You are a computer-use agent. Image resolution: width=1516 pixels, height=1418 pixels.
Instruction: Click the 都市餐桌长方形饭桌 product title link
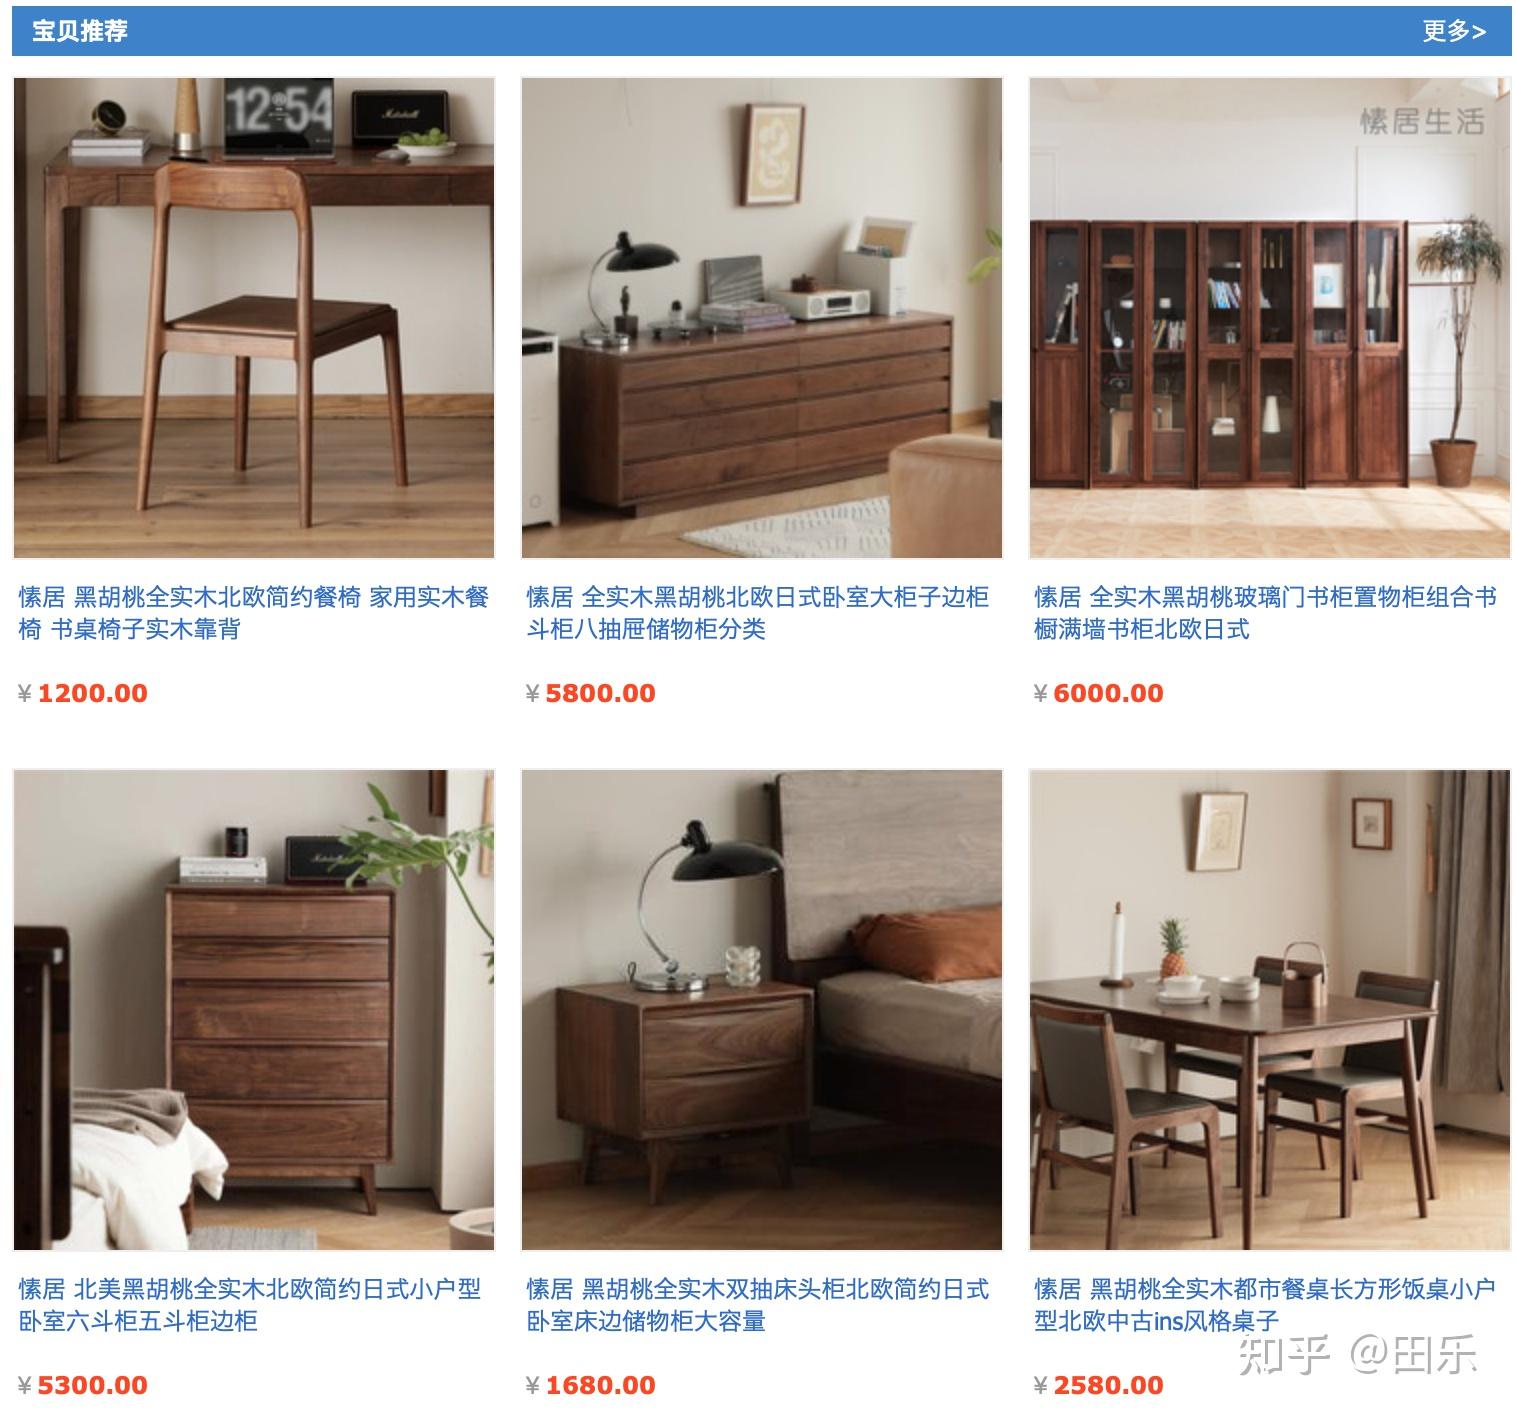pos(1265,1305)
